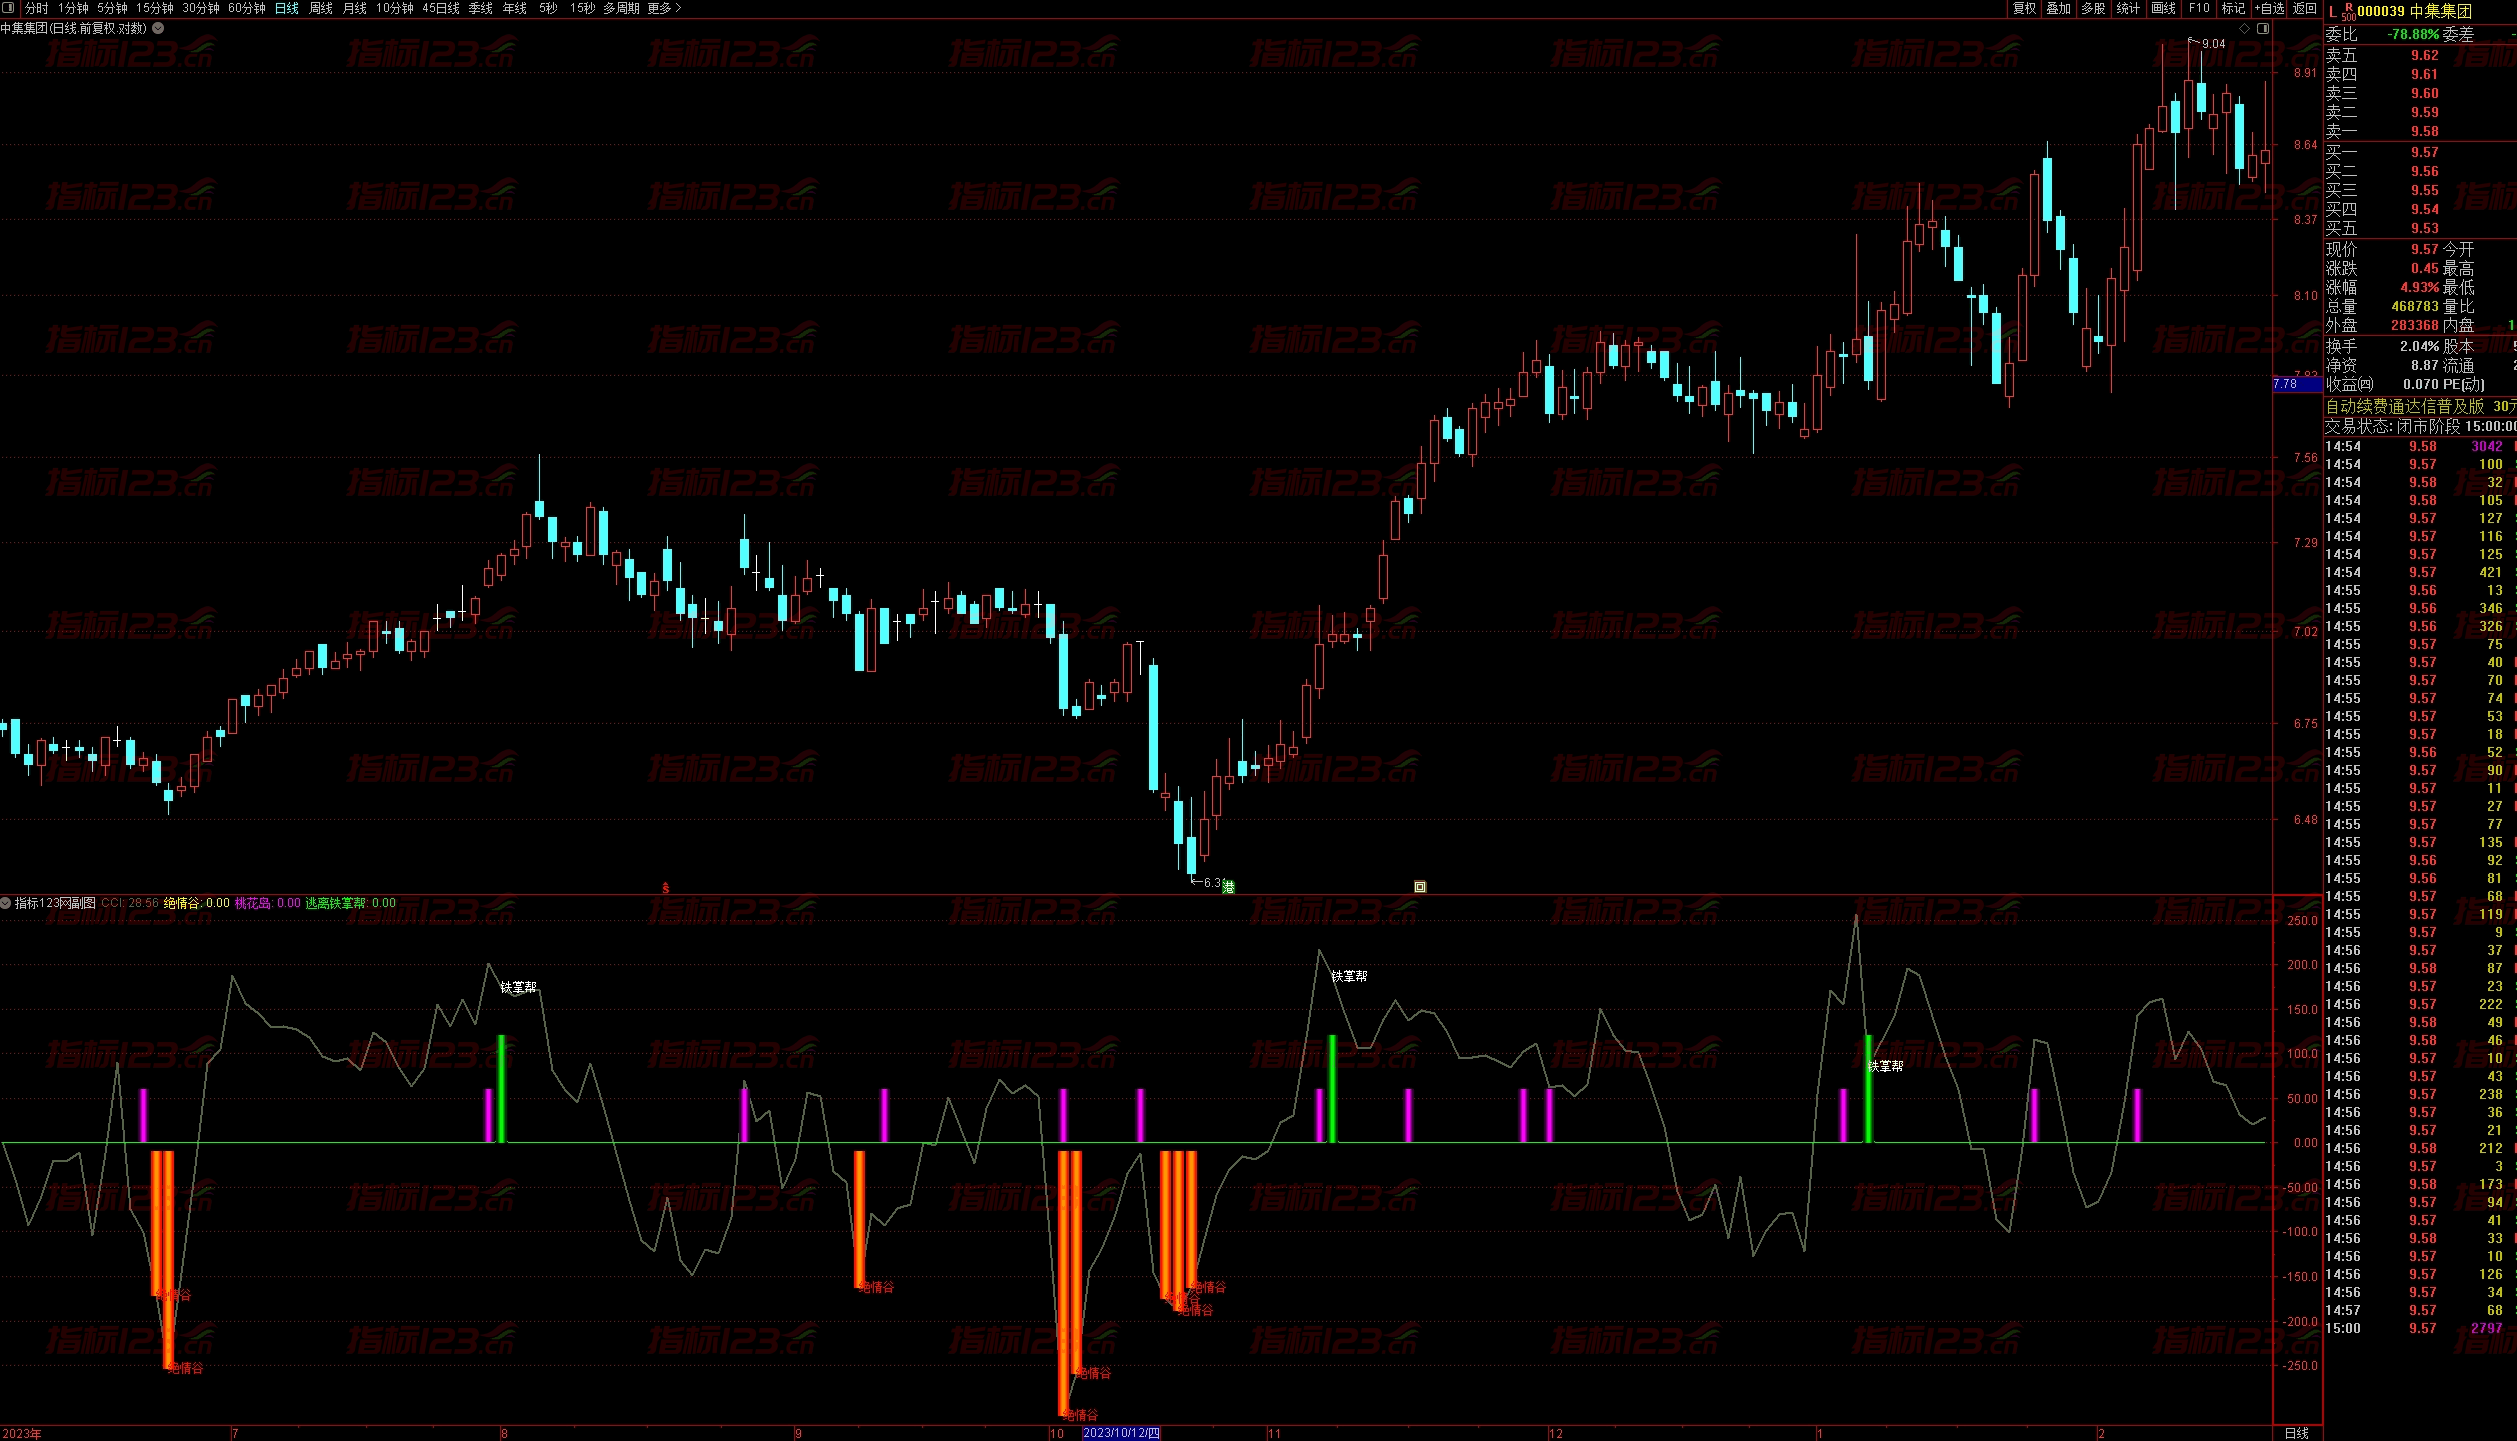Click the 收益(四) value 0.070
Screen dimensions: 2517x1441
[x=2420, y=384]
